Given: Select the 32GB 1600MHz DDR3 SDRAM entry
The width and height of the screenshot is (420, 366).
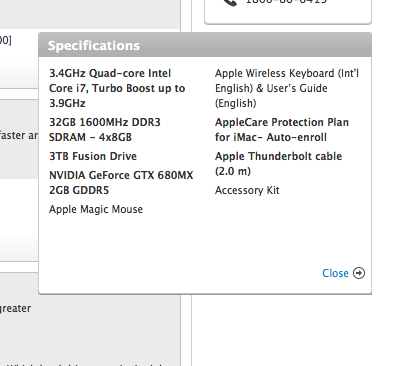Looking at the screenshot, I should (x=105, y=129).
